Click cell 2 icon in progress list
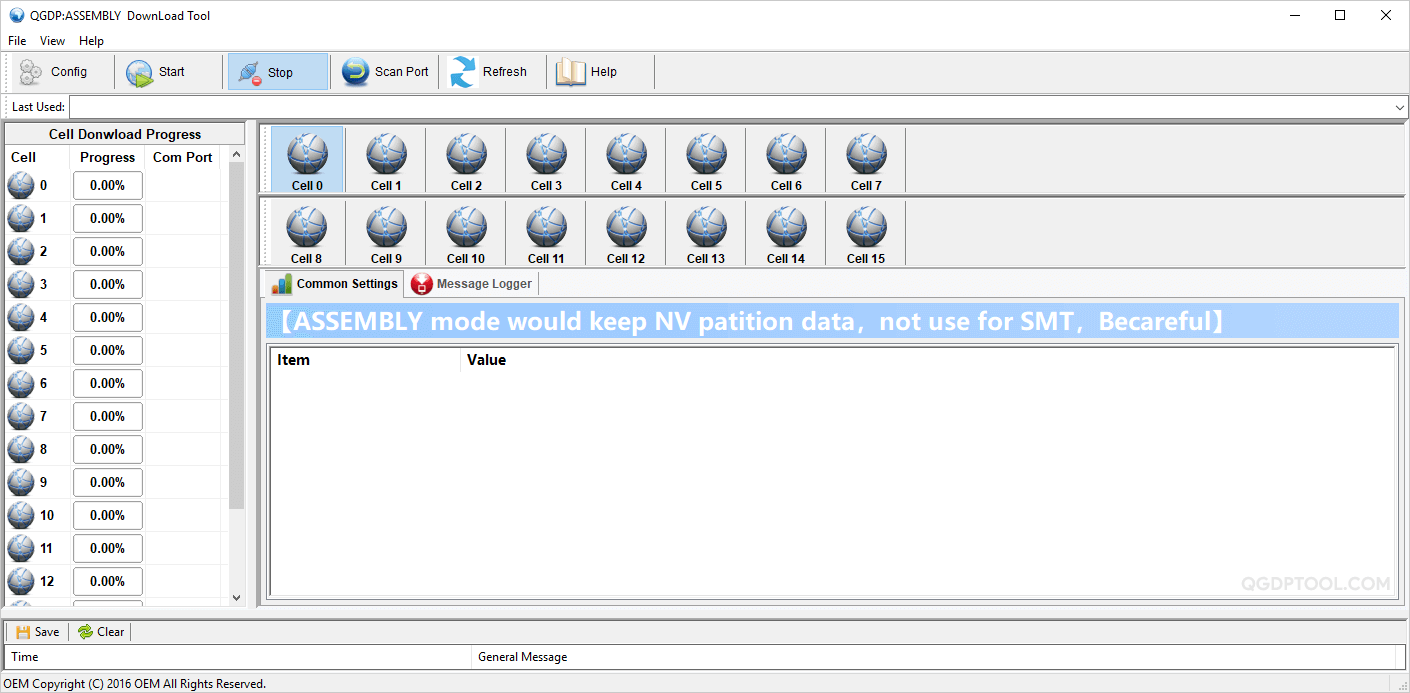Image resolution: width=1410 pixels, height=693 pixels. click(x=21, y=251)
